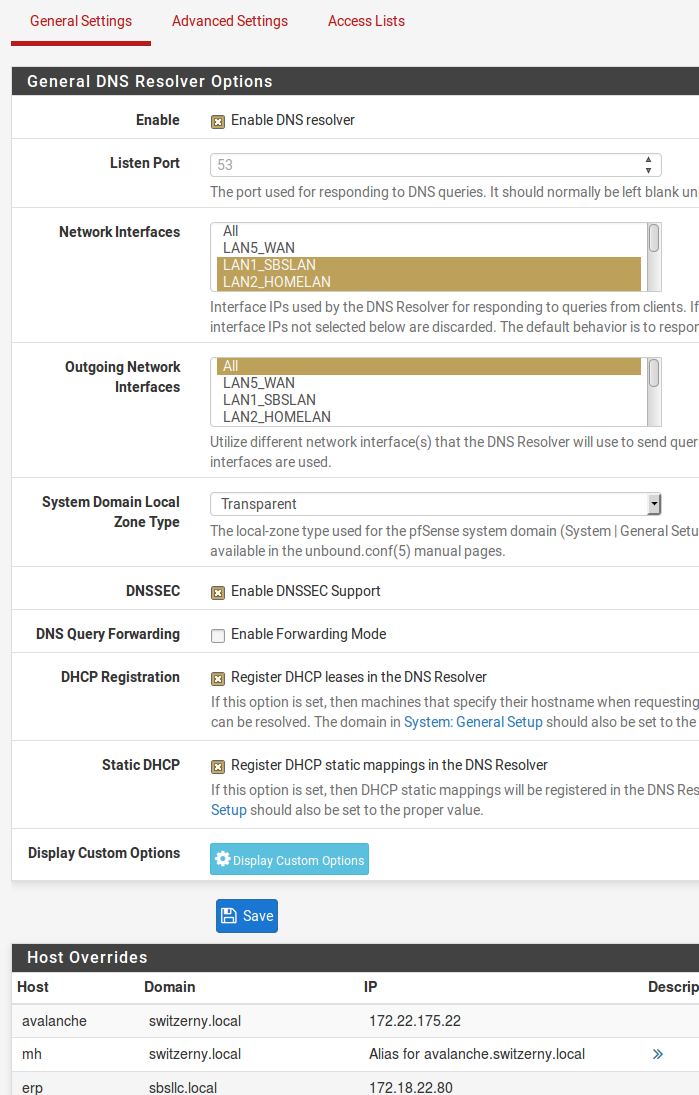Click the gear icon on Display Custom Options
The image size is (699, 1095).
(220, 859)
